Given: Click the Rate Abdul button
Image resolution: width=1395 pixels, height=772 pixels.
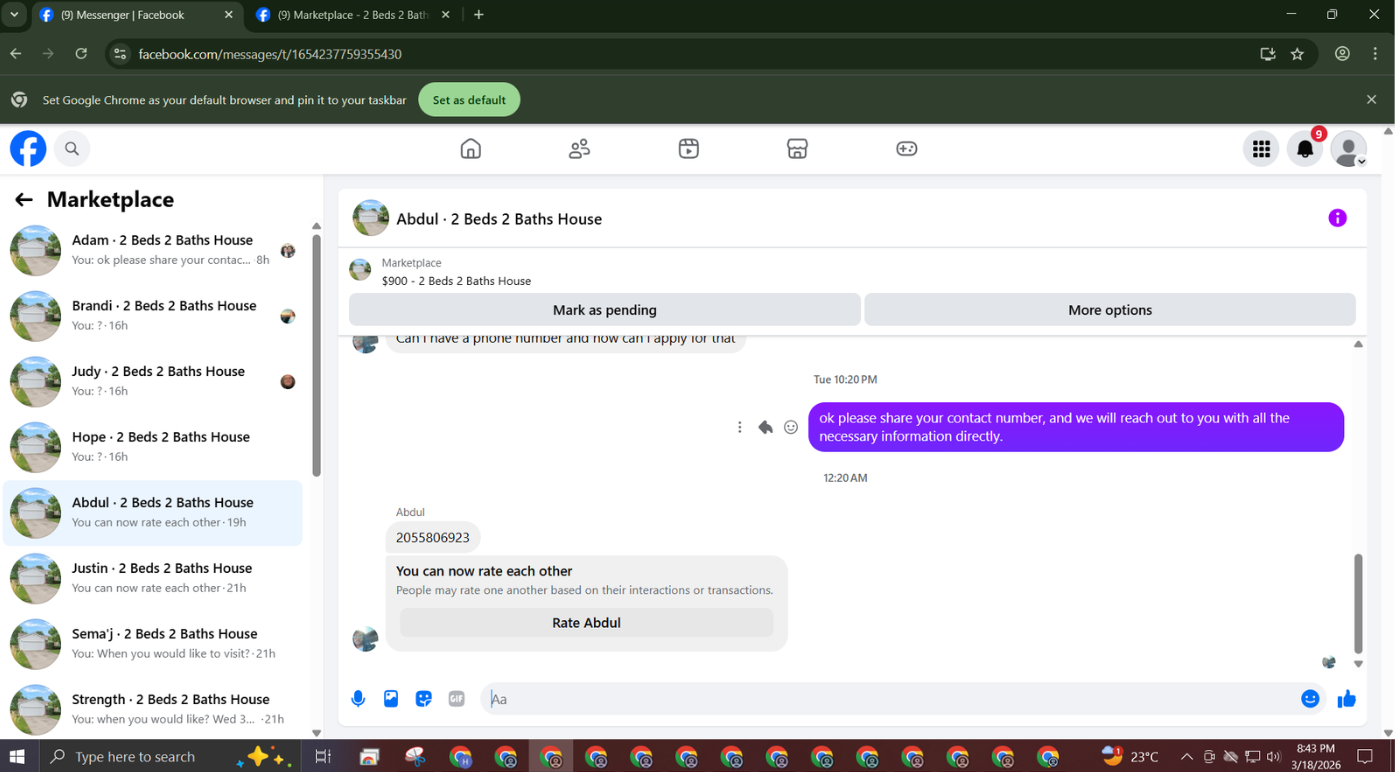Looking at the screenshot, I should [x=587, y=623].
